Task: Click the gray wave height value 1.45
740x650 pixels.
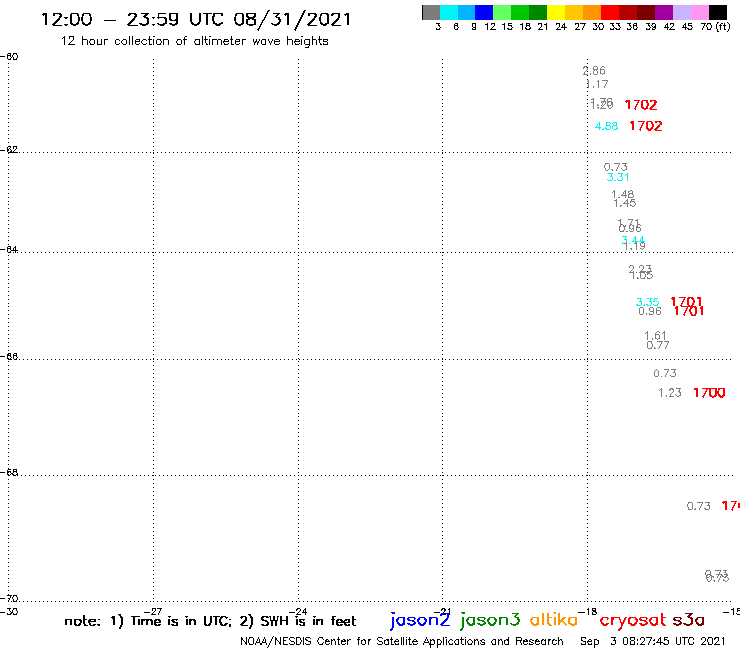Action: click(x=625, y=203)
